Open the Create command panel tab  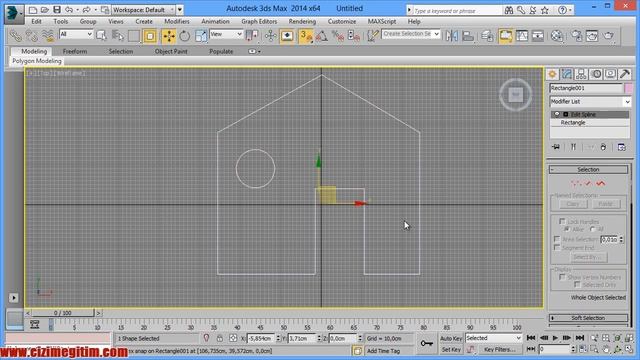(553, 74)
